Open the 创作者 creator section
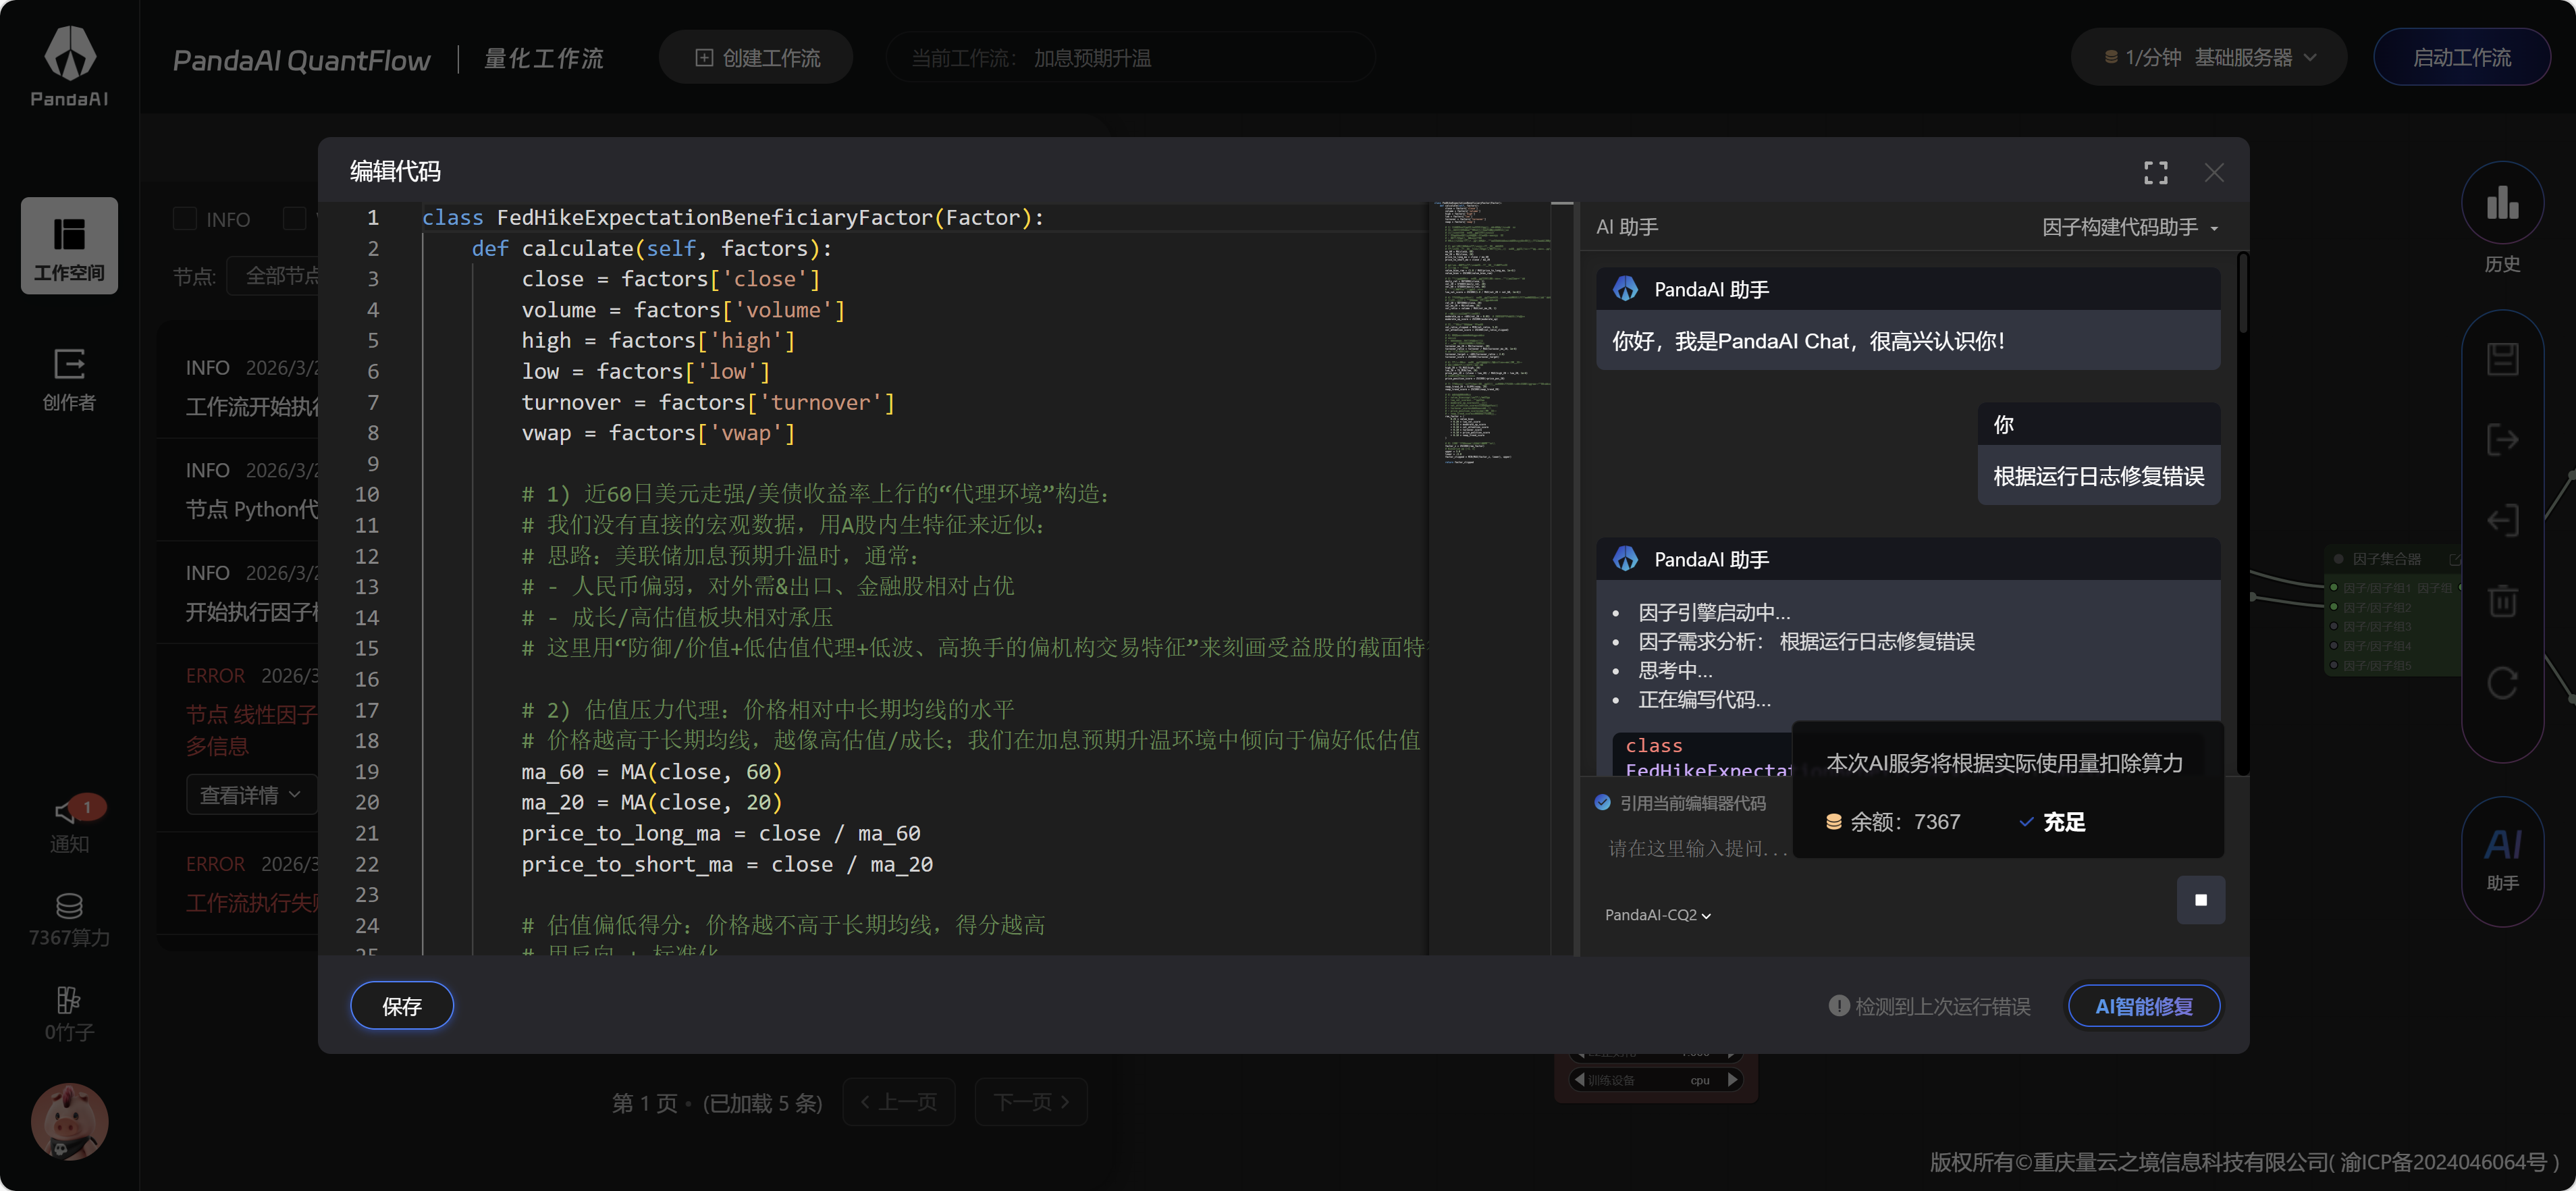The image size is (2576, 1191). point(69,379)
